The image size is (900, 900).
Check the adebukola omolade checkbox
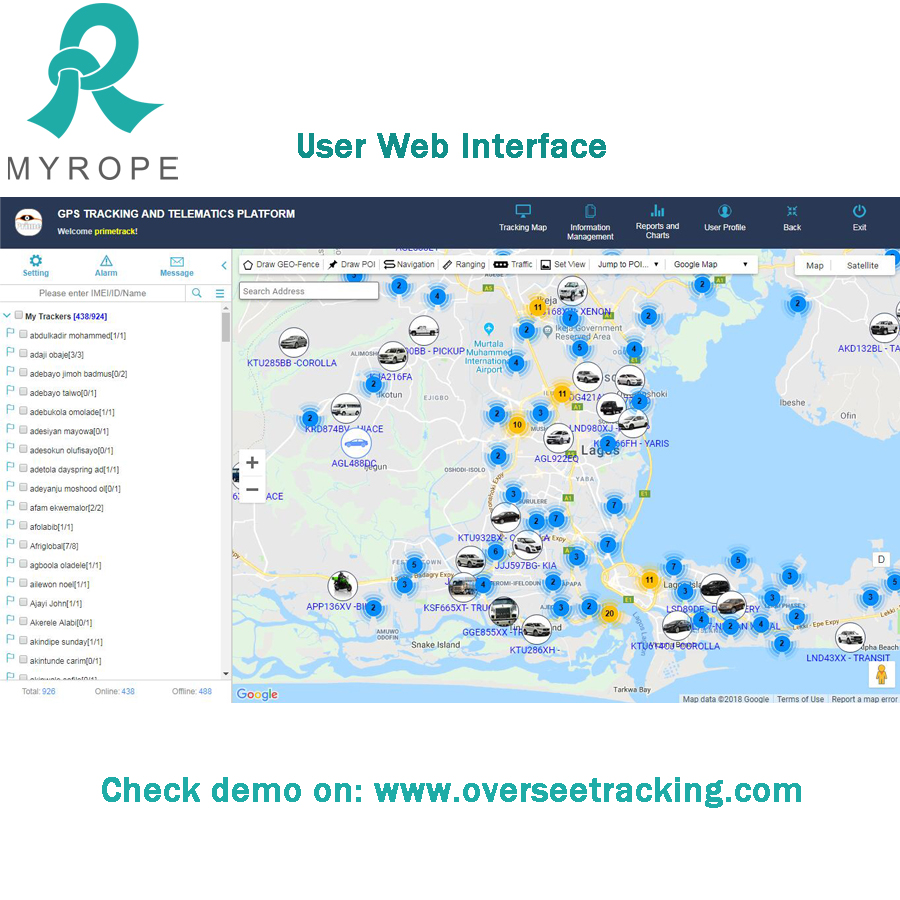click(23, 411)
